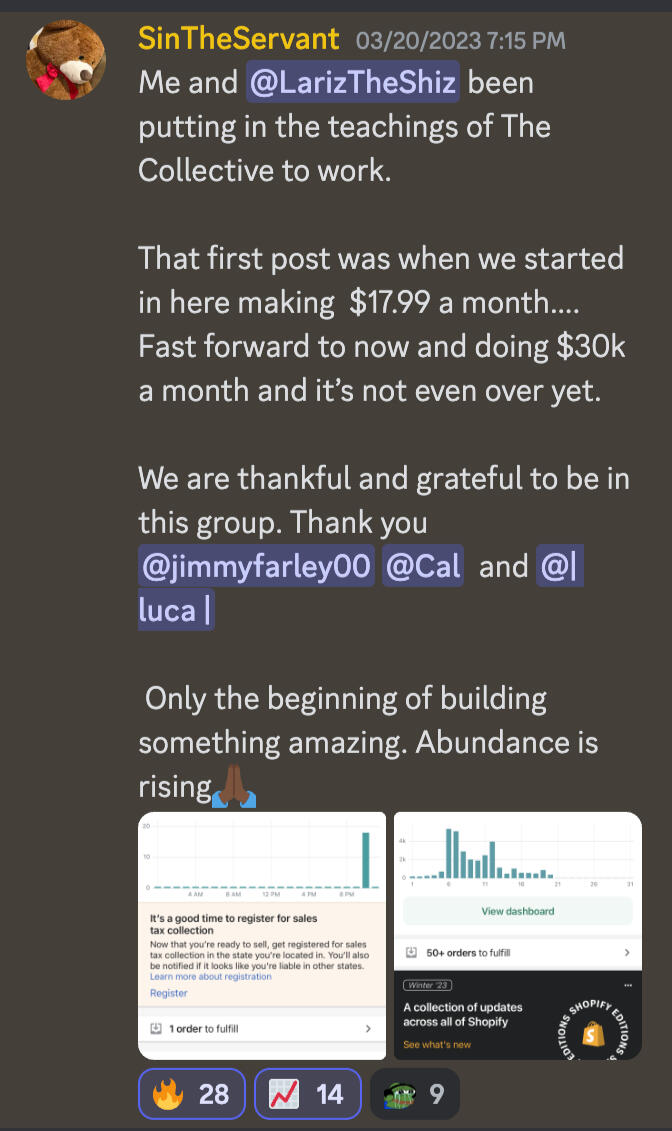Viewport: 672px width, 1131px height.
Task: Toggle the fire emoji reaction
Action: pyautogui.click(x=190, y=1094)
